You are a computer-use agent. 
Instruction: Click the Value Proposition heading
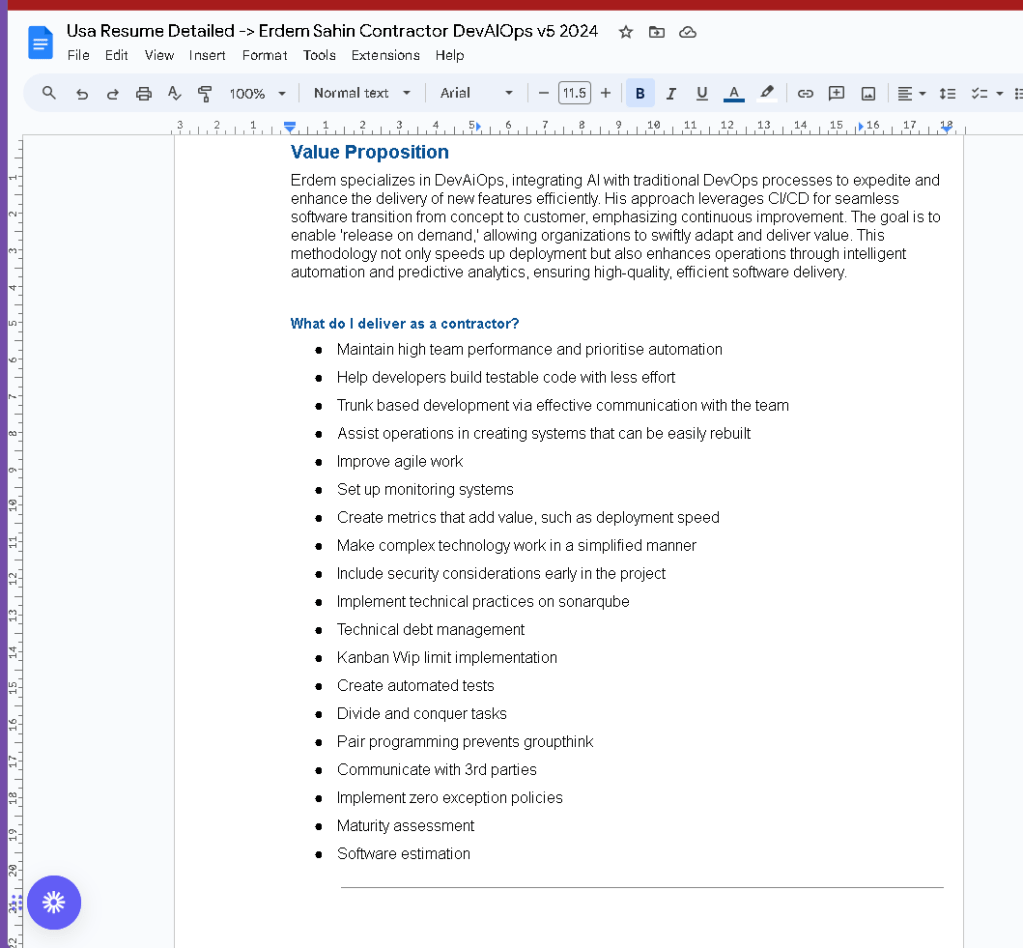[369, 152]
